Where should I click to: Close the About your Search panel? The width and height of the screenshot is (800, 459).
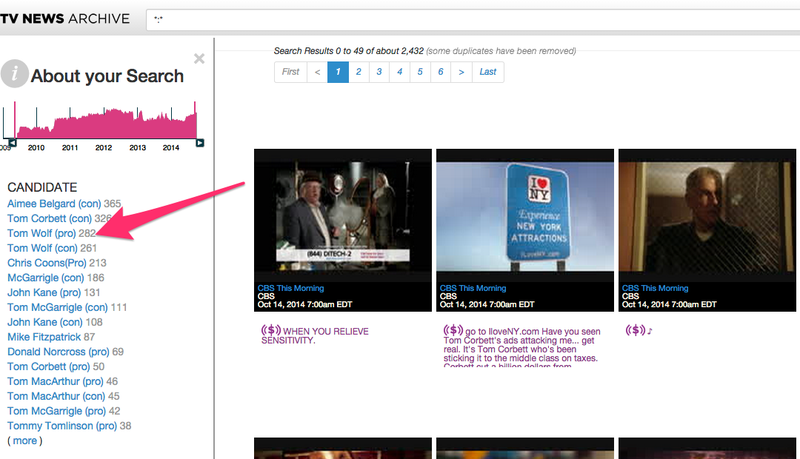tap(199, 59)
